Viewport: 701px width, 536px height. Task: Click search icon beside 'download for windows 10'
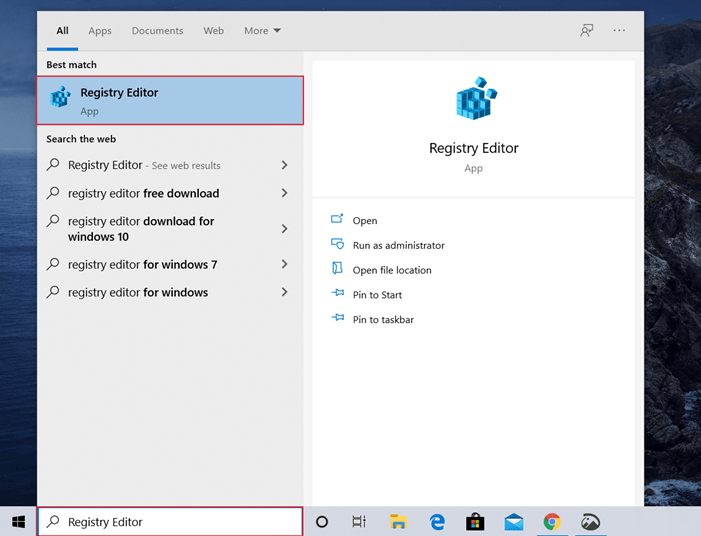click(x=53, y=220)
